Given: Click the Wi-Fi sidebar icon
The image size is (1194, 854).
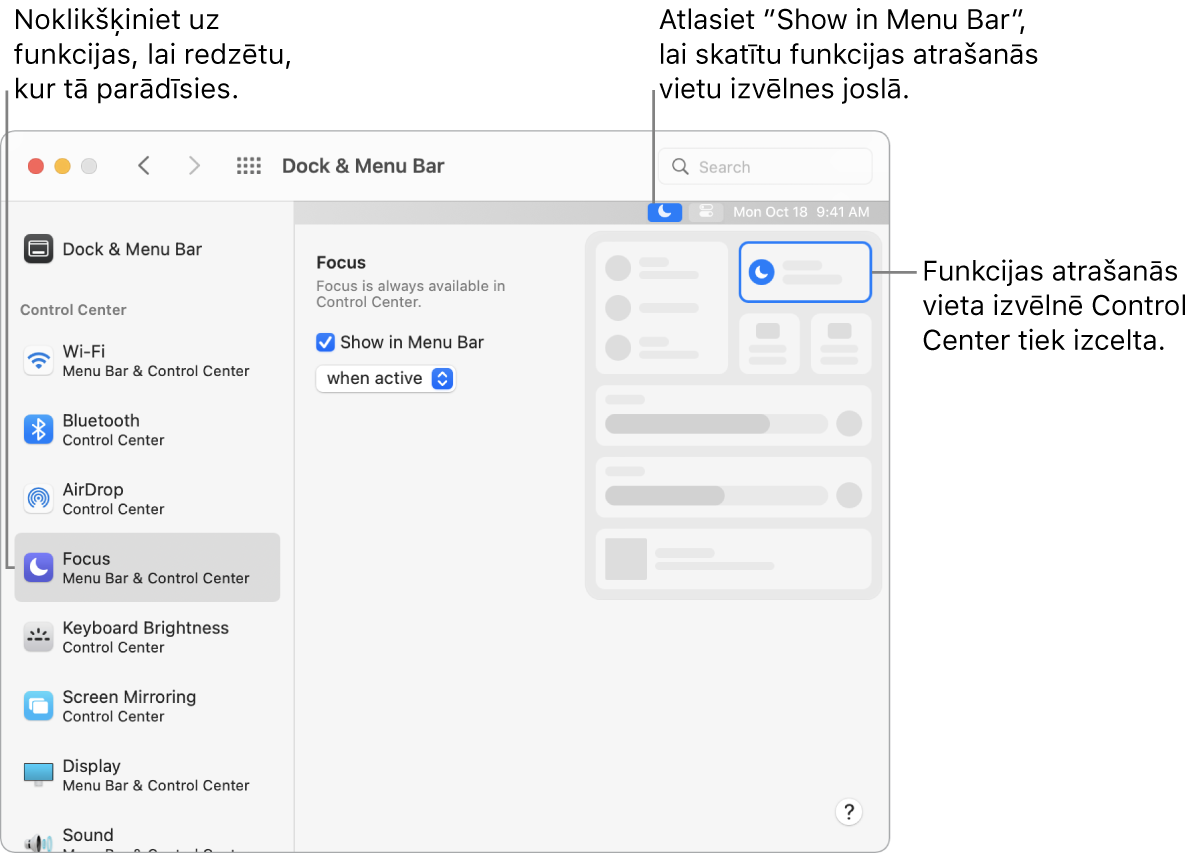Looking at the screenshot, I should tap(38, 361).
